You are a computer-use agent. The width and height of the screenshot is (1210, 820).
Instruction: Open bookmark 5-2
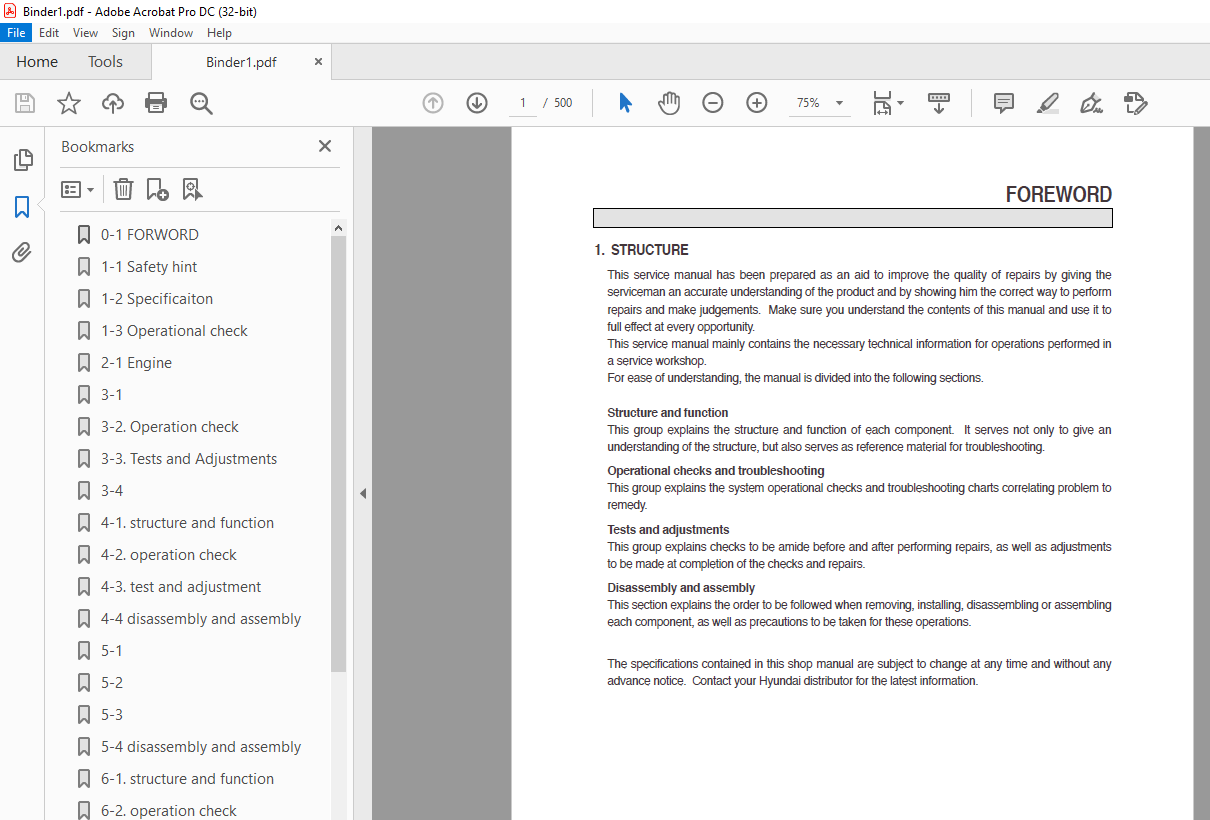click(x=112, y=683)
